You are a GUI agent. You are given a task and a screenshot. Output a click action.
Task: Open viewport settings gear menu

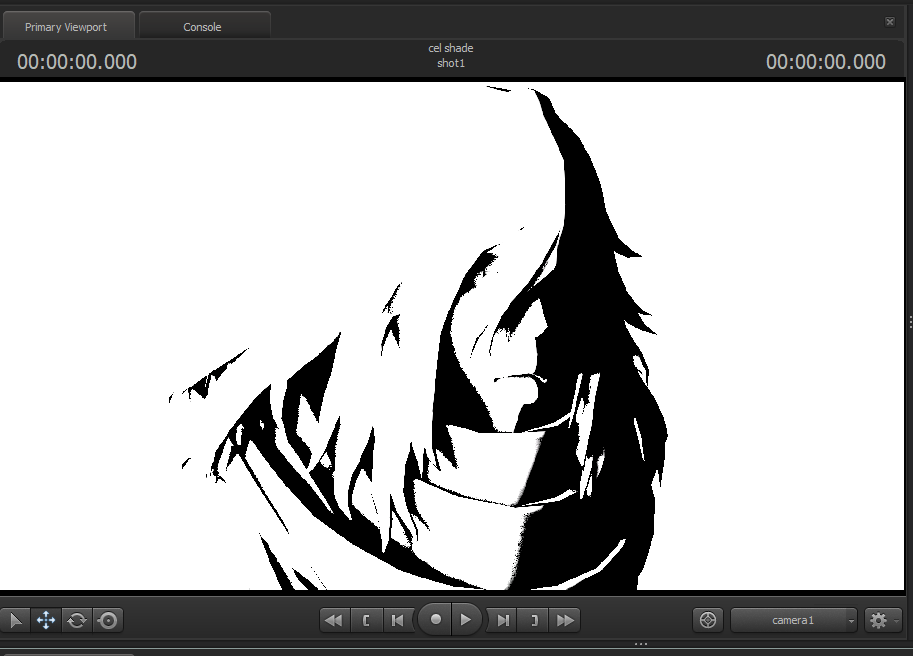tap(882, 620)
